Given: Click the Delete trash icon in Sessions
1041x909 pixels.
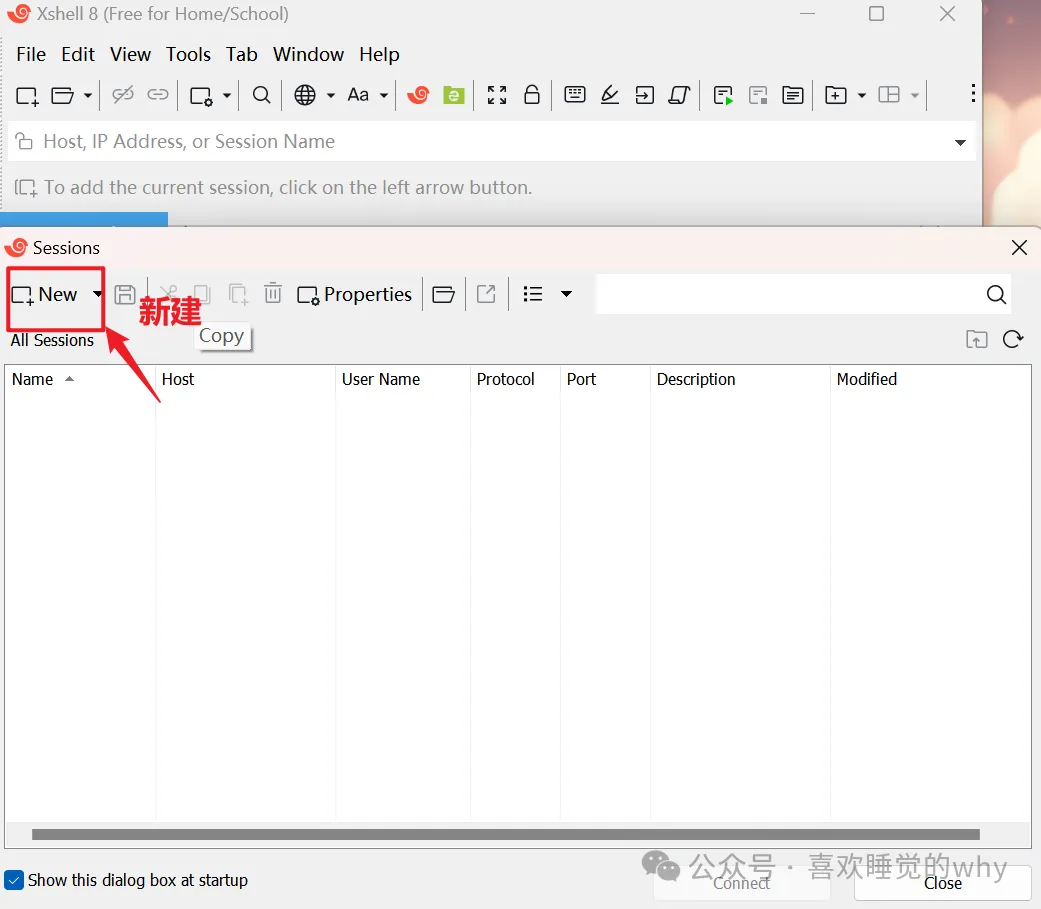Looking at the screenshot, I should pos(273,293).
